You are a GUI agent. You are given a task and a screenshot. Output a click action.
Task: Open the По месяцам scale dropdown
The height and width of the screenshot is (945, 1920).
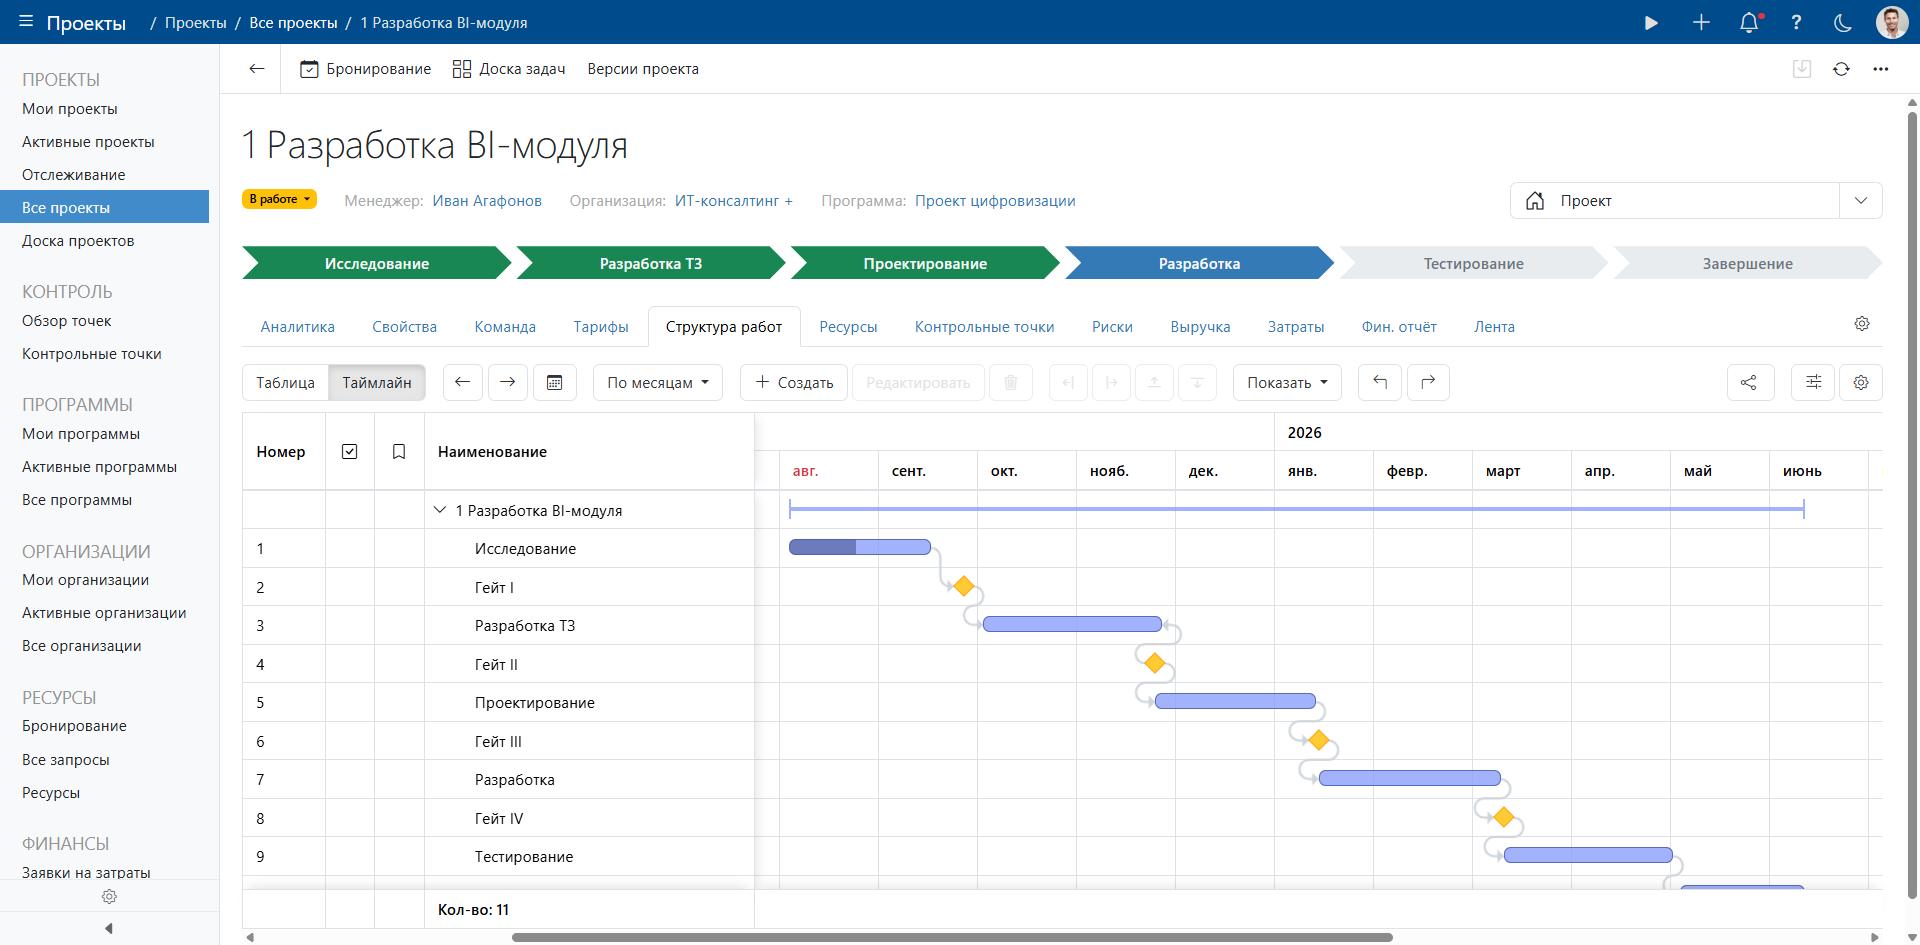657,382
